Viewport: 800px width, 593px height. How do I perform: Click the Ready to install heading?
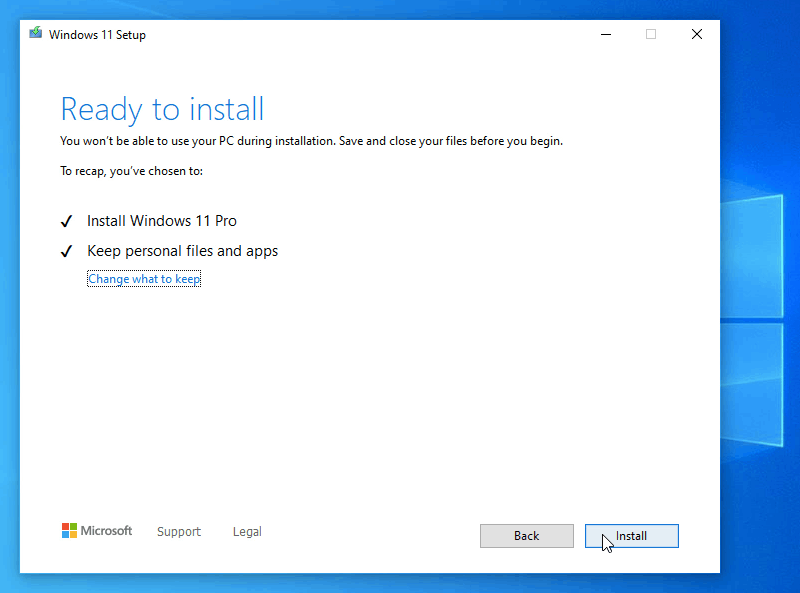pos(162,109)
